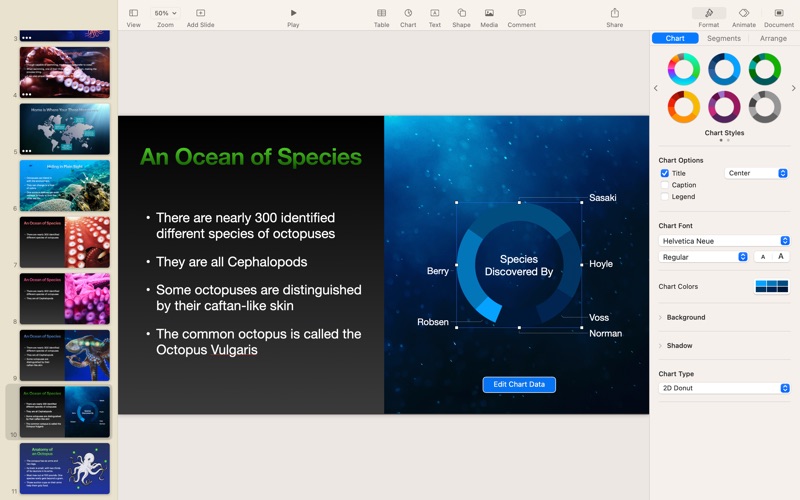
Task: Insert a Text box from toolbar
Action: point(435,13)
